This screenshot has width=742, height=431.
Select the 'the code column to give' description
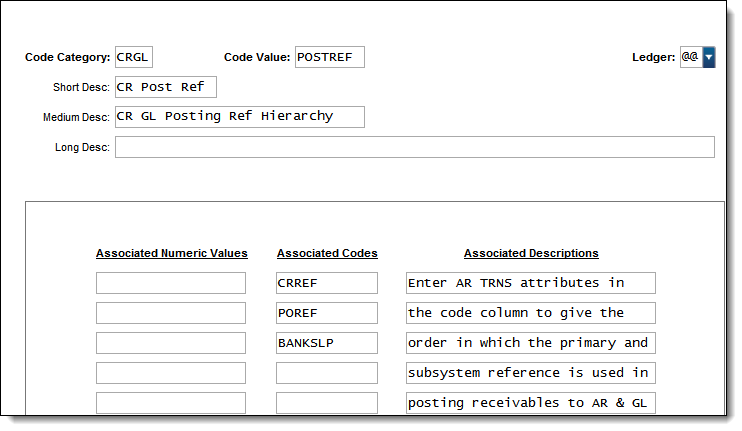(531, 313)
